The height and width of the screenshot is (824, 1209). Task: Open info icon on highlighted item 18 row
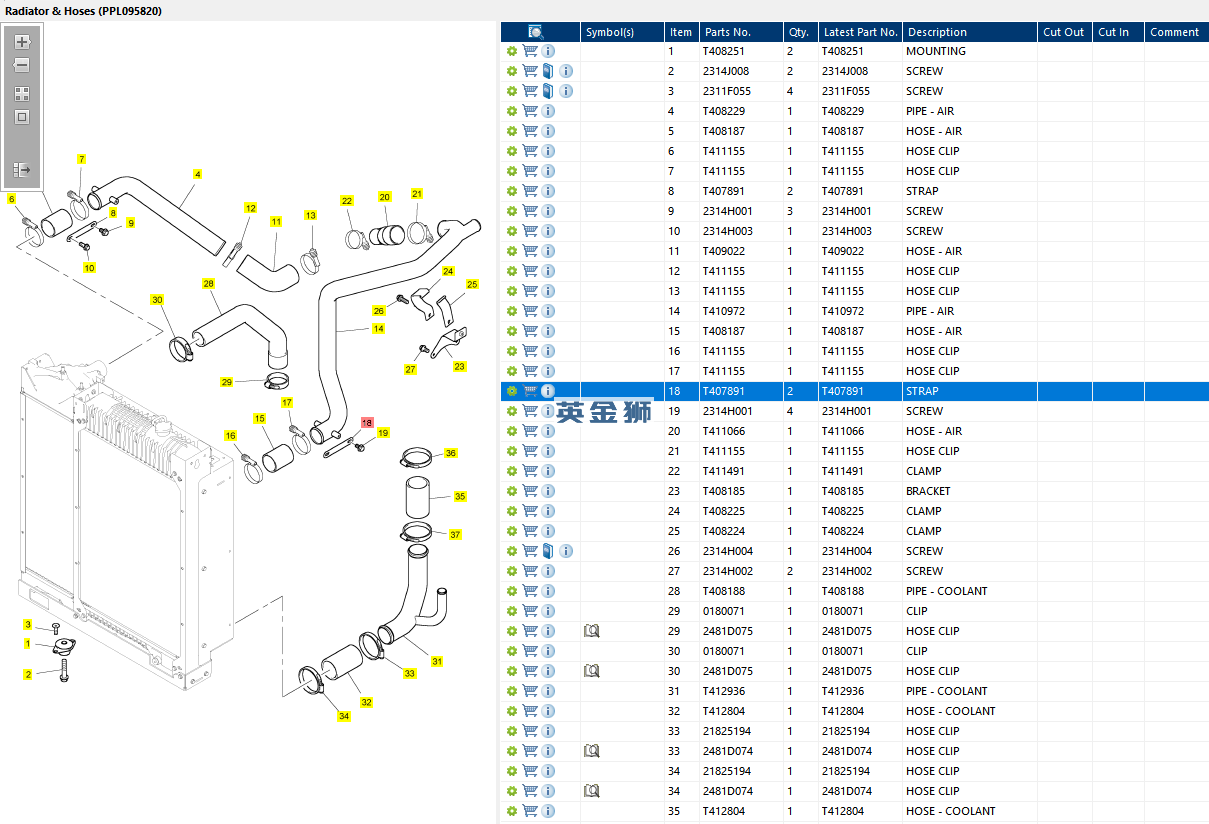click(x=548, y=391)
